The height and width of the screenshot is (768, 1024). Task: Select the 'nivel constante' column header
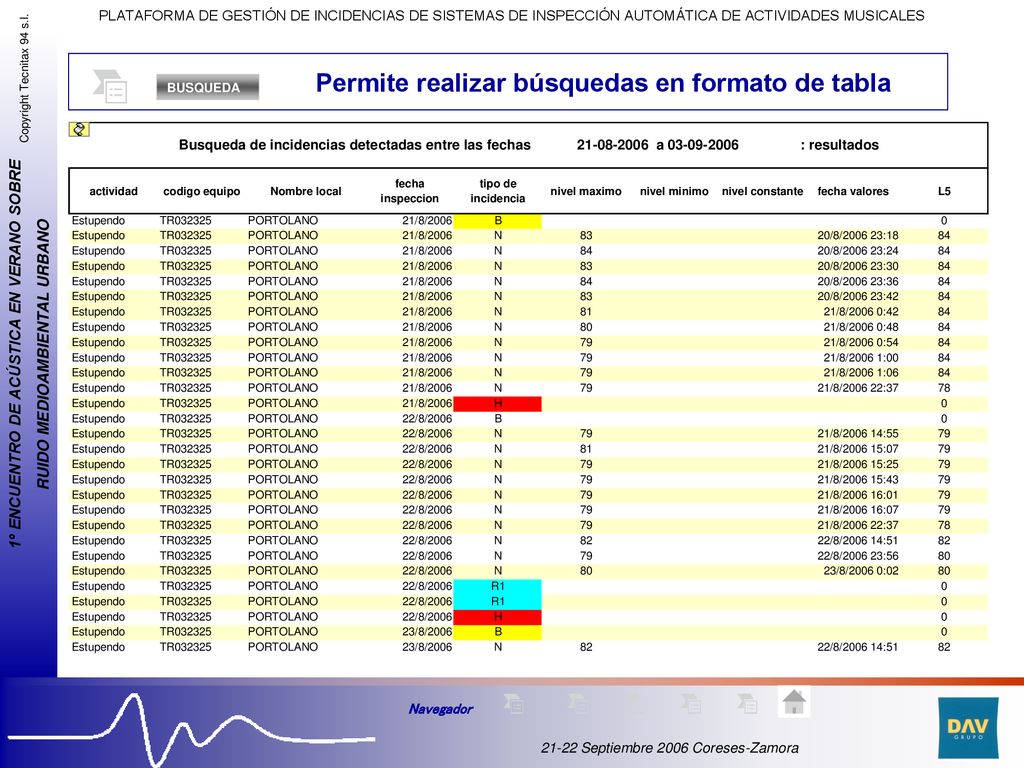click(762, 191)
